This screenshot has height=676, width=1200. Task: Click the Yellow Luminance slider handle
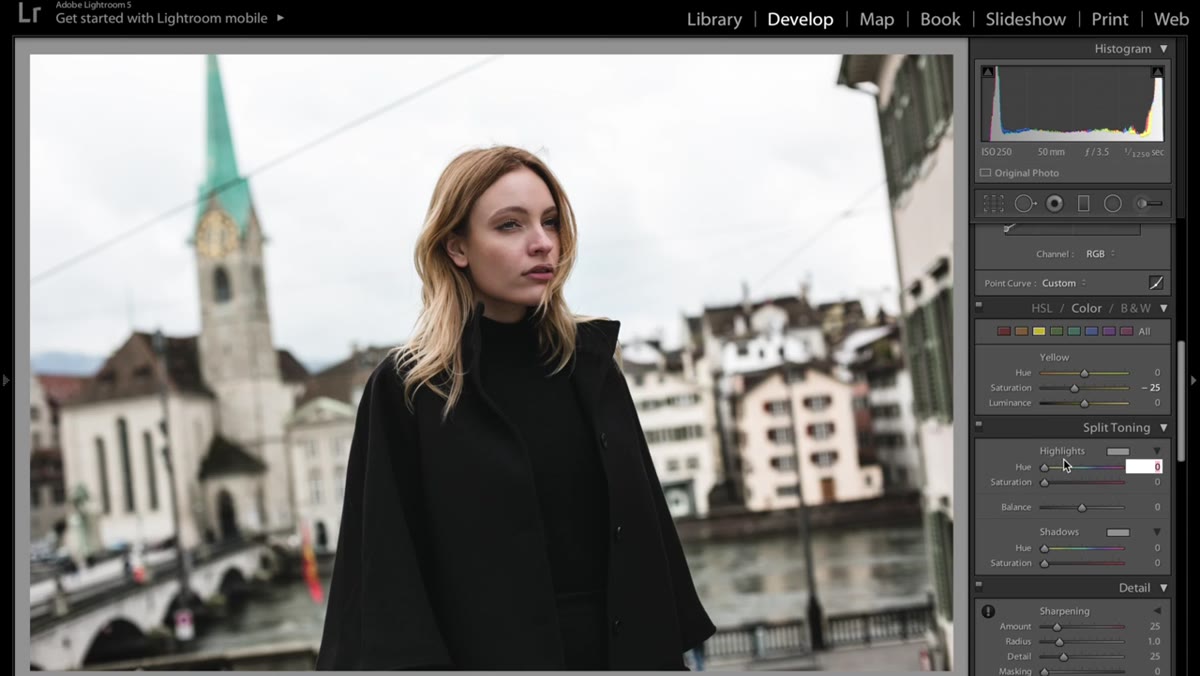(x=1084, y=403)
